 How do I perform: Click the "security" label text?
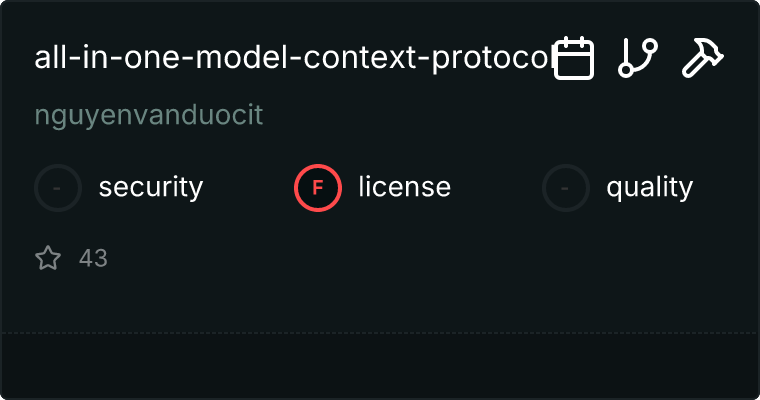[151, 187]
